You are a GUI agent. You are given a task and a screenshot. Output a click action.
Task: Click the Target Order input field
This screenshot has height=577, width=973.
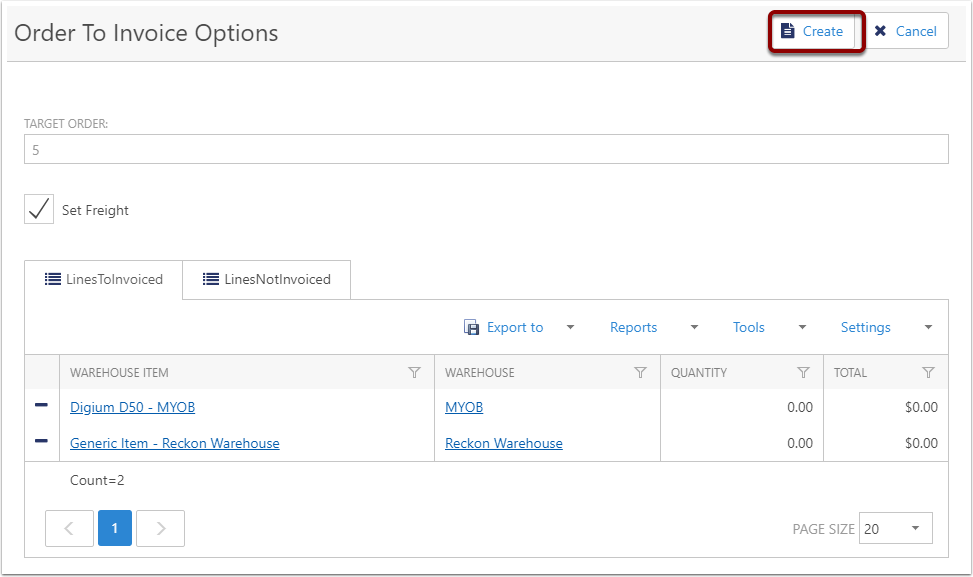[486, 150]
